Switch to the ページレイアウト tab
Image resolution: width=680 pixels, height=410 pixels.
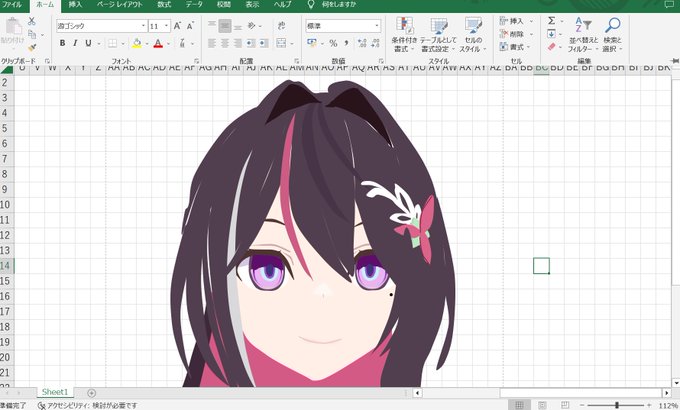coord(120,5)
